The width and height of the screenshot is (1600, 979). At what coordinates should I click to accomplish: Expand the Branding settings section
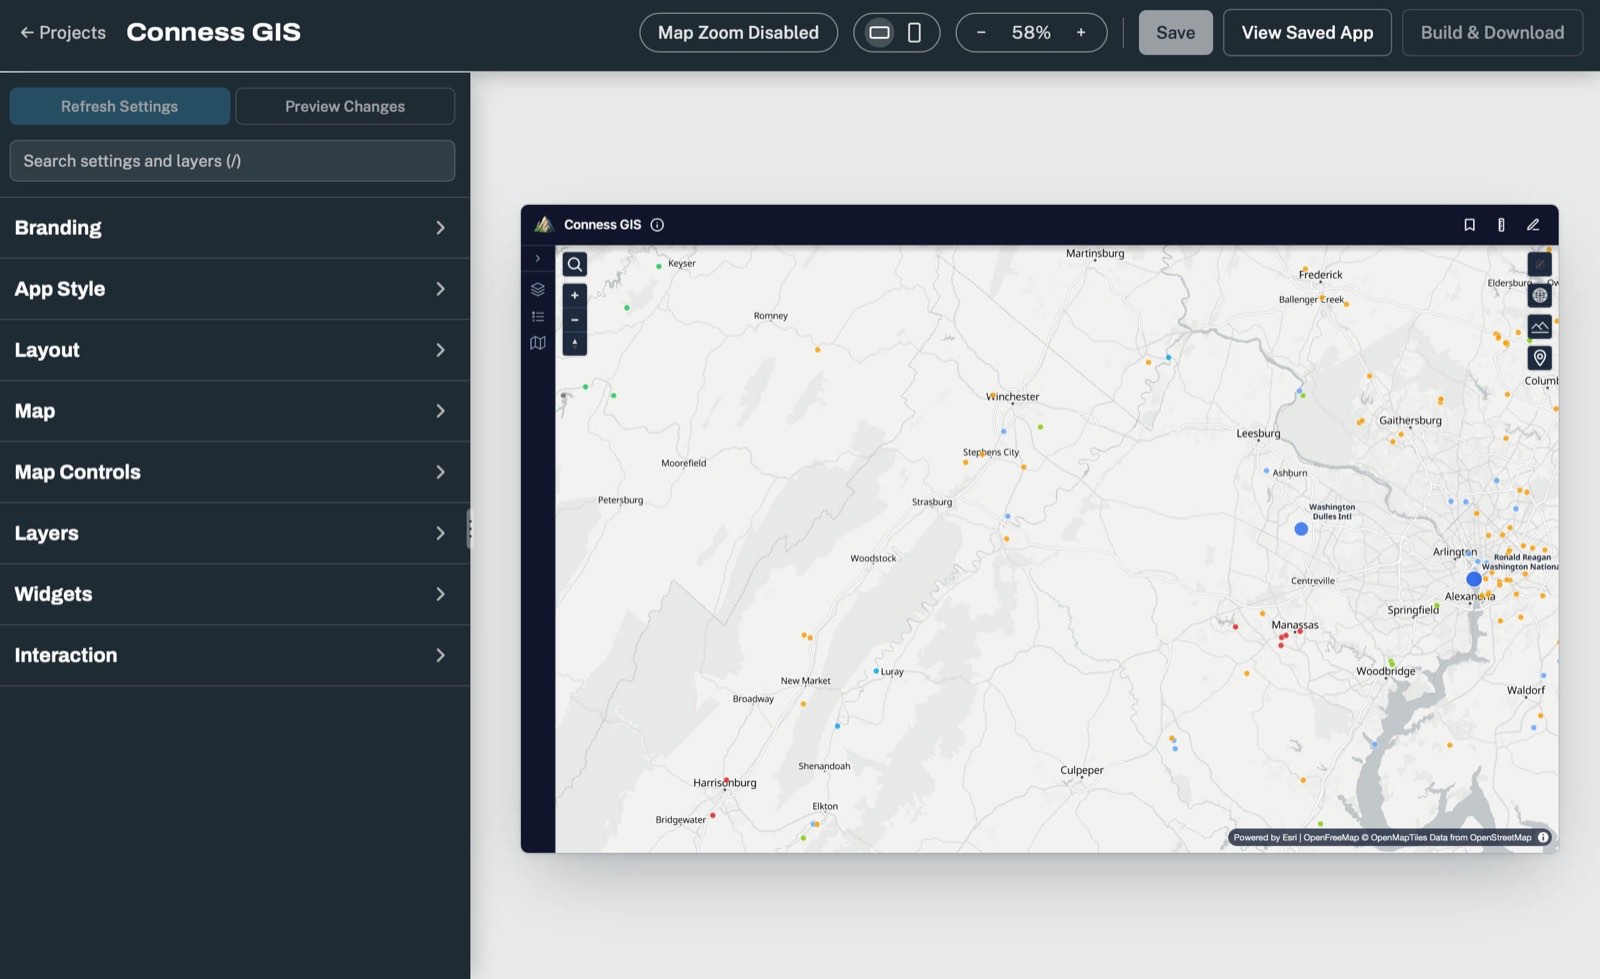click(235, 228)
